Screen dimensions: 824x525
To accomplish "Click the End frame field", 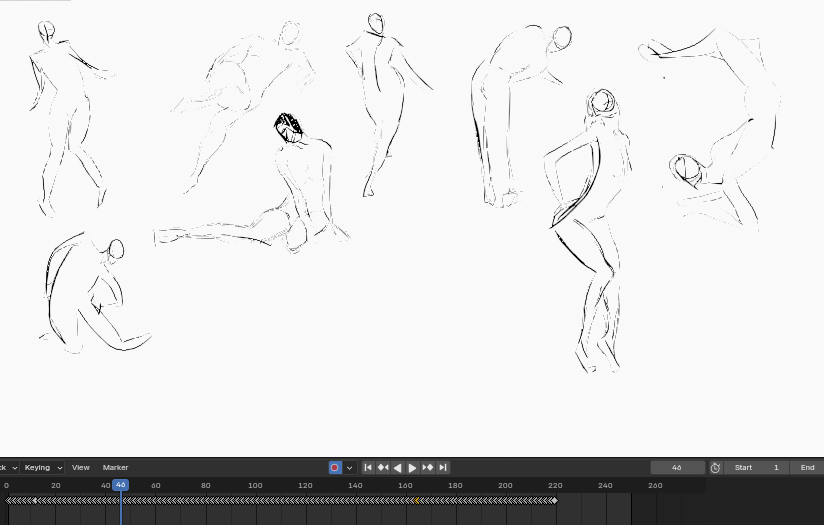I will pos(807,468).
